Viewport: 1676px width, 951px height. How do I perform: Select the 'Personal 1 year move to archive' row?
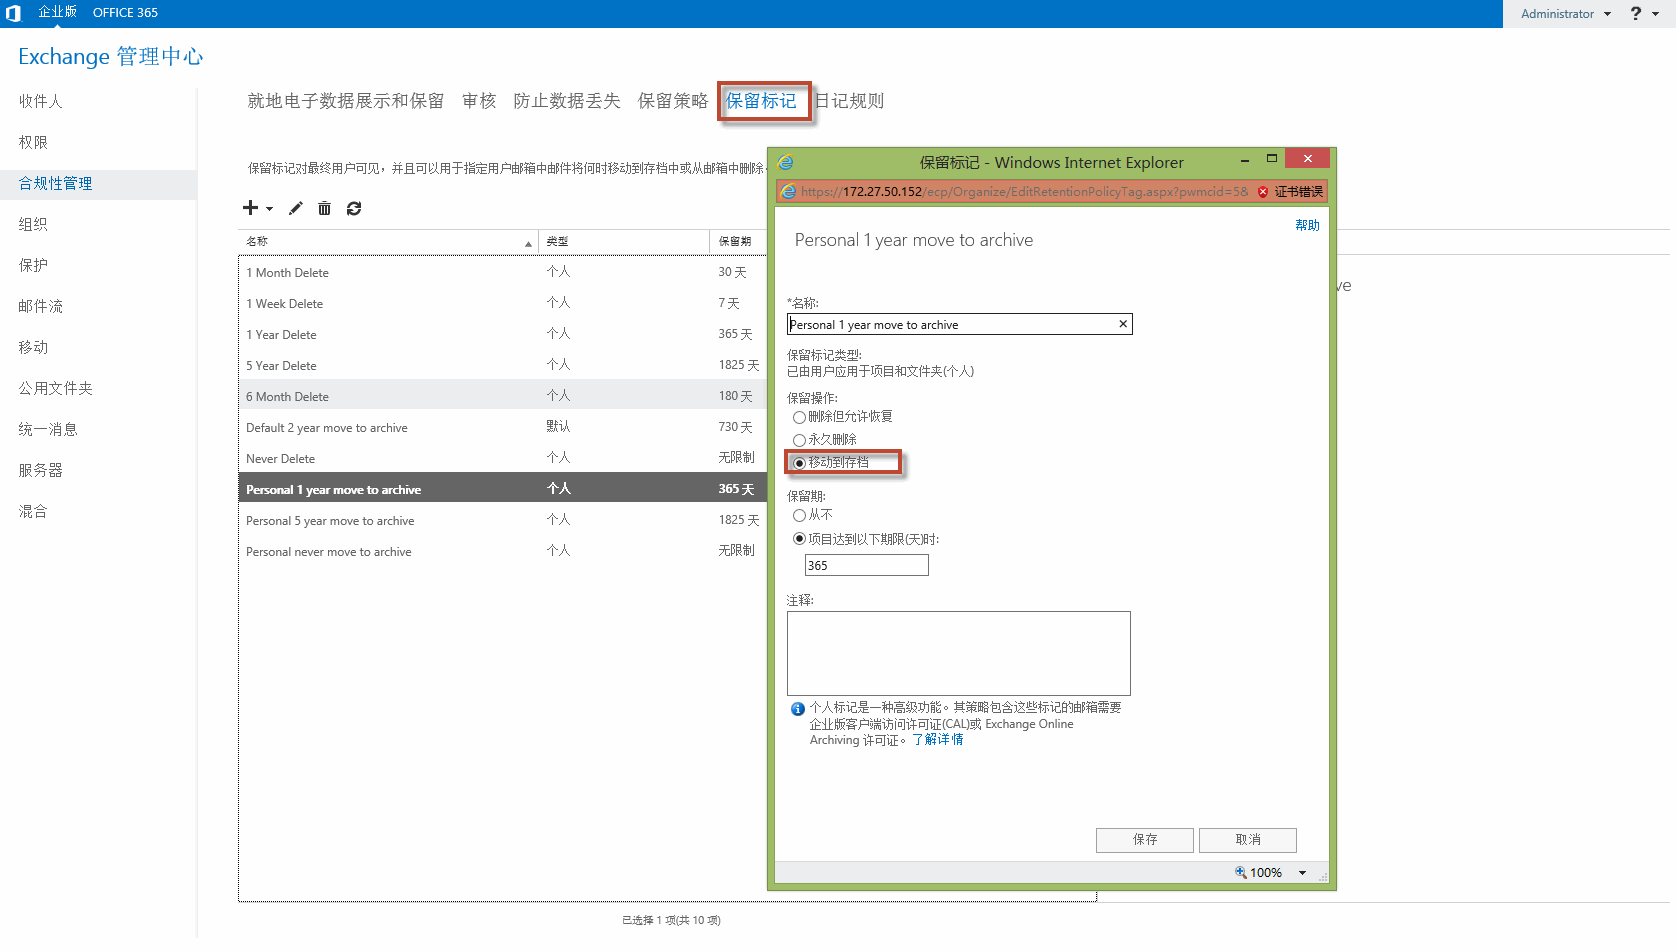[503, 489]
